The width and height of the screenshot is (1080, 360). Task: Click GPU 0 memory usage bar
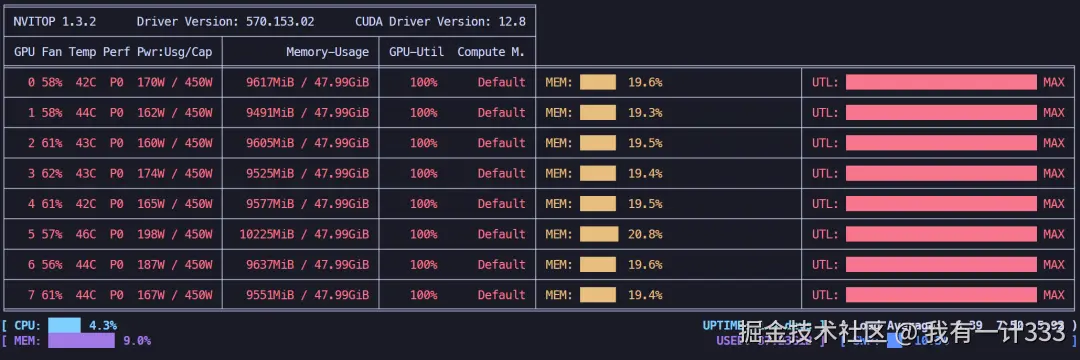tap(597, 83)
